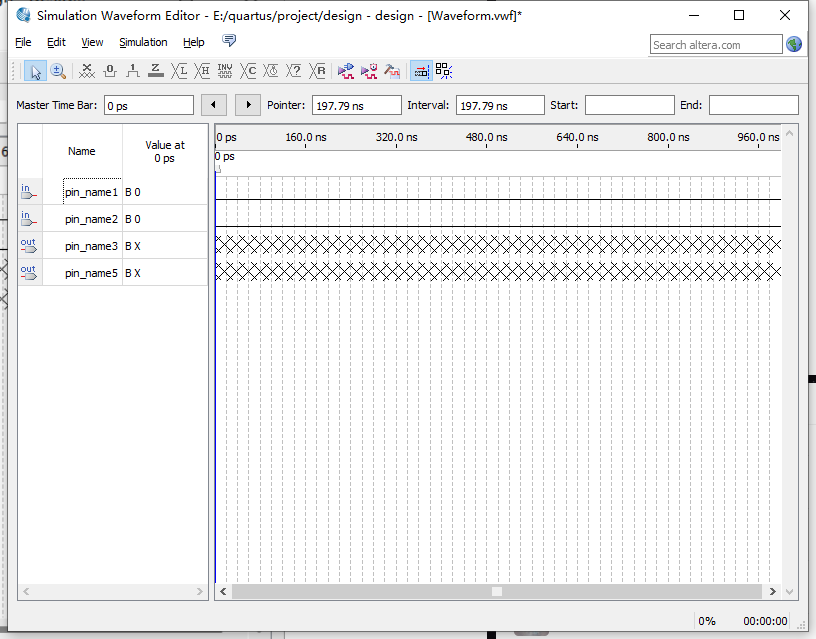Viewport: 816px width, 639px height.
Task: Select the Zoom tool
Action: click(58, 71)
